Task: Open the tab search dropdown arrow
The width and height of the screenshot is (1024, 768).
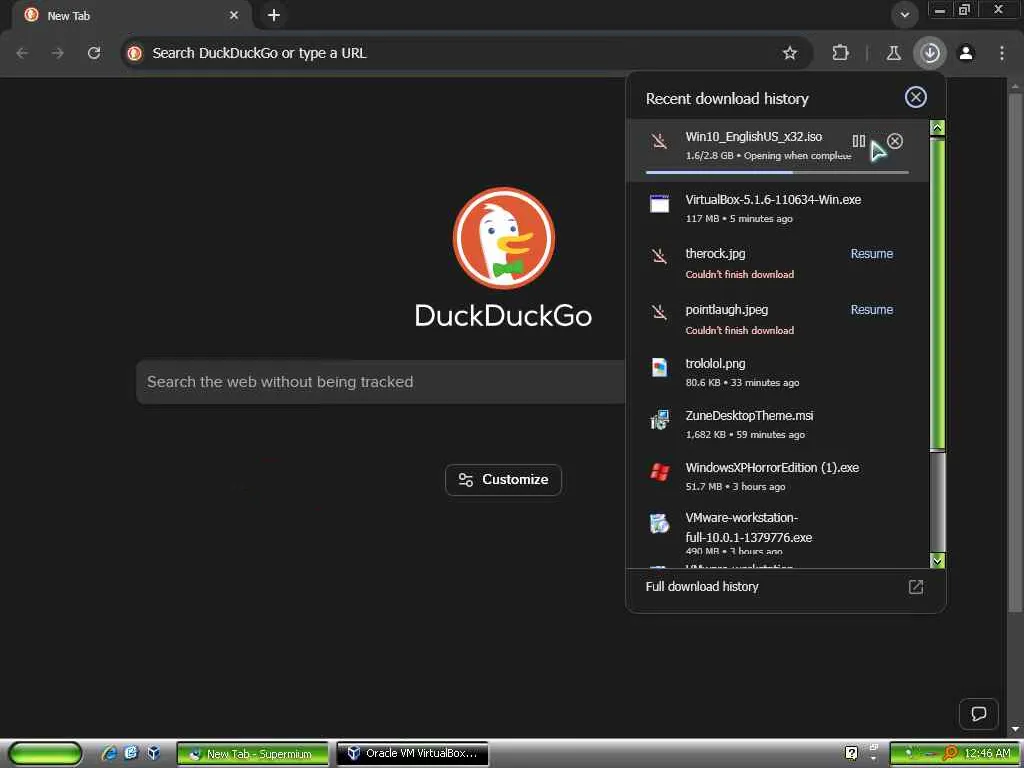Action: 904,15
